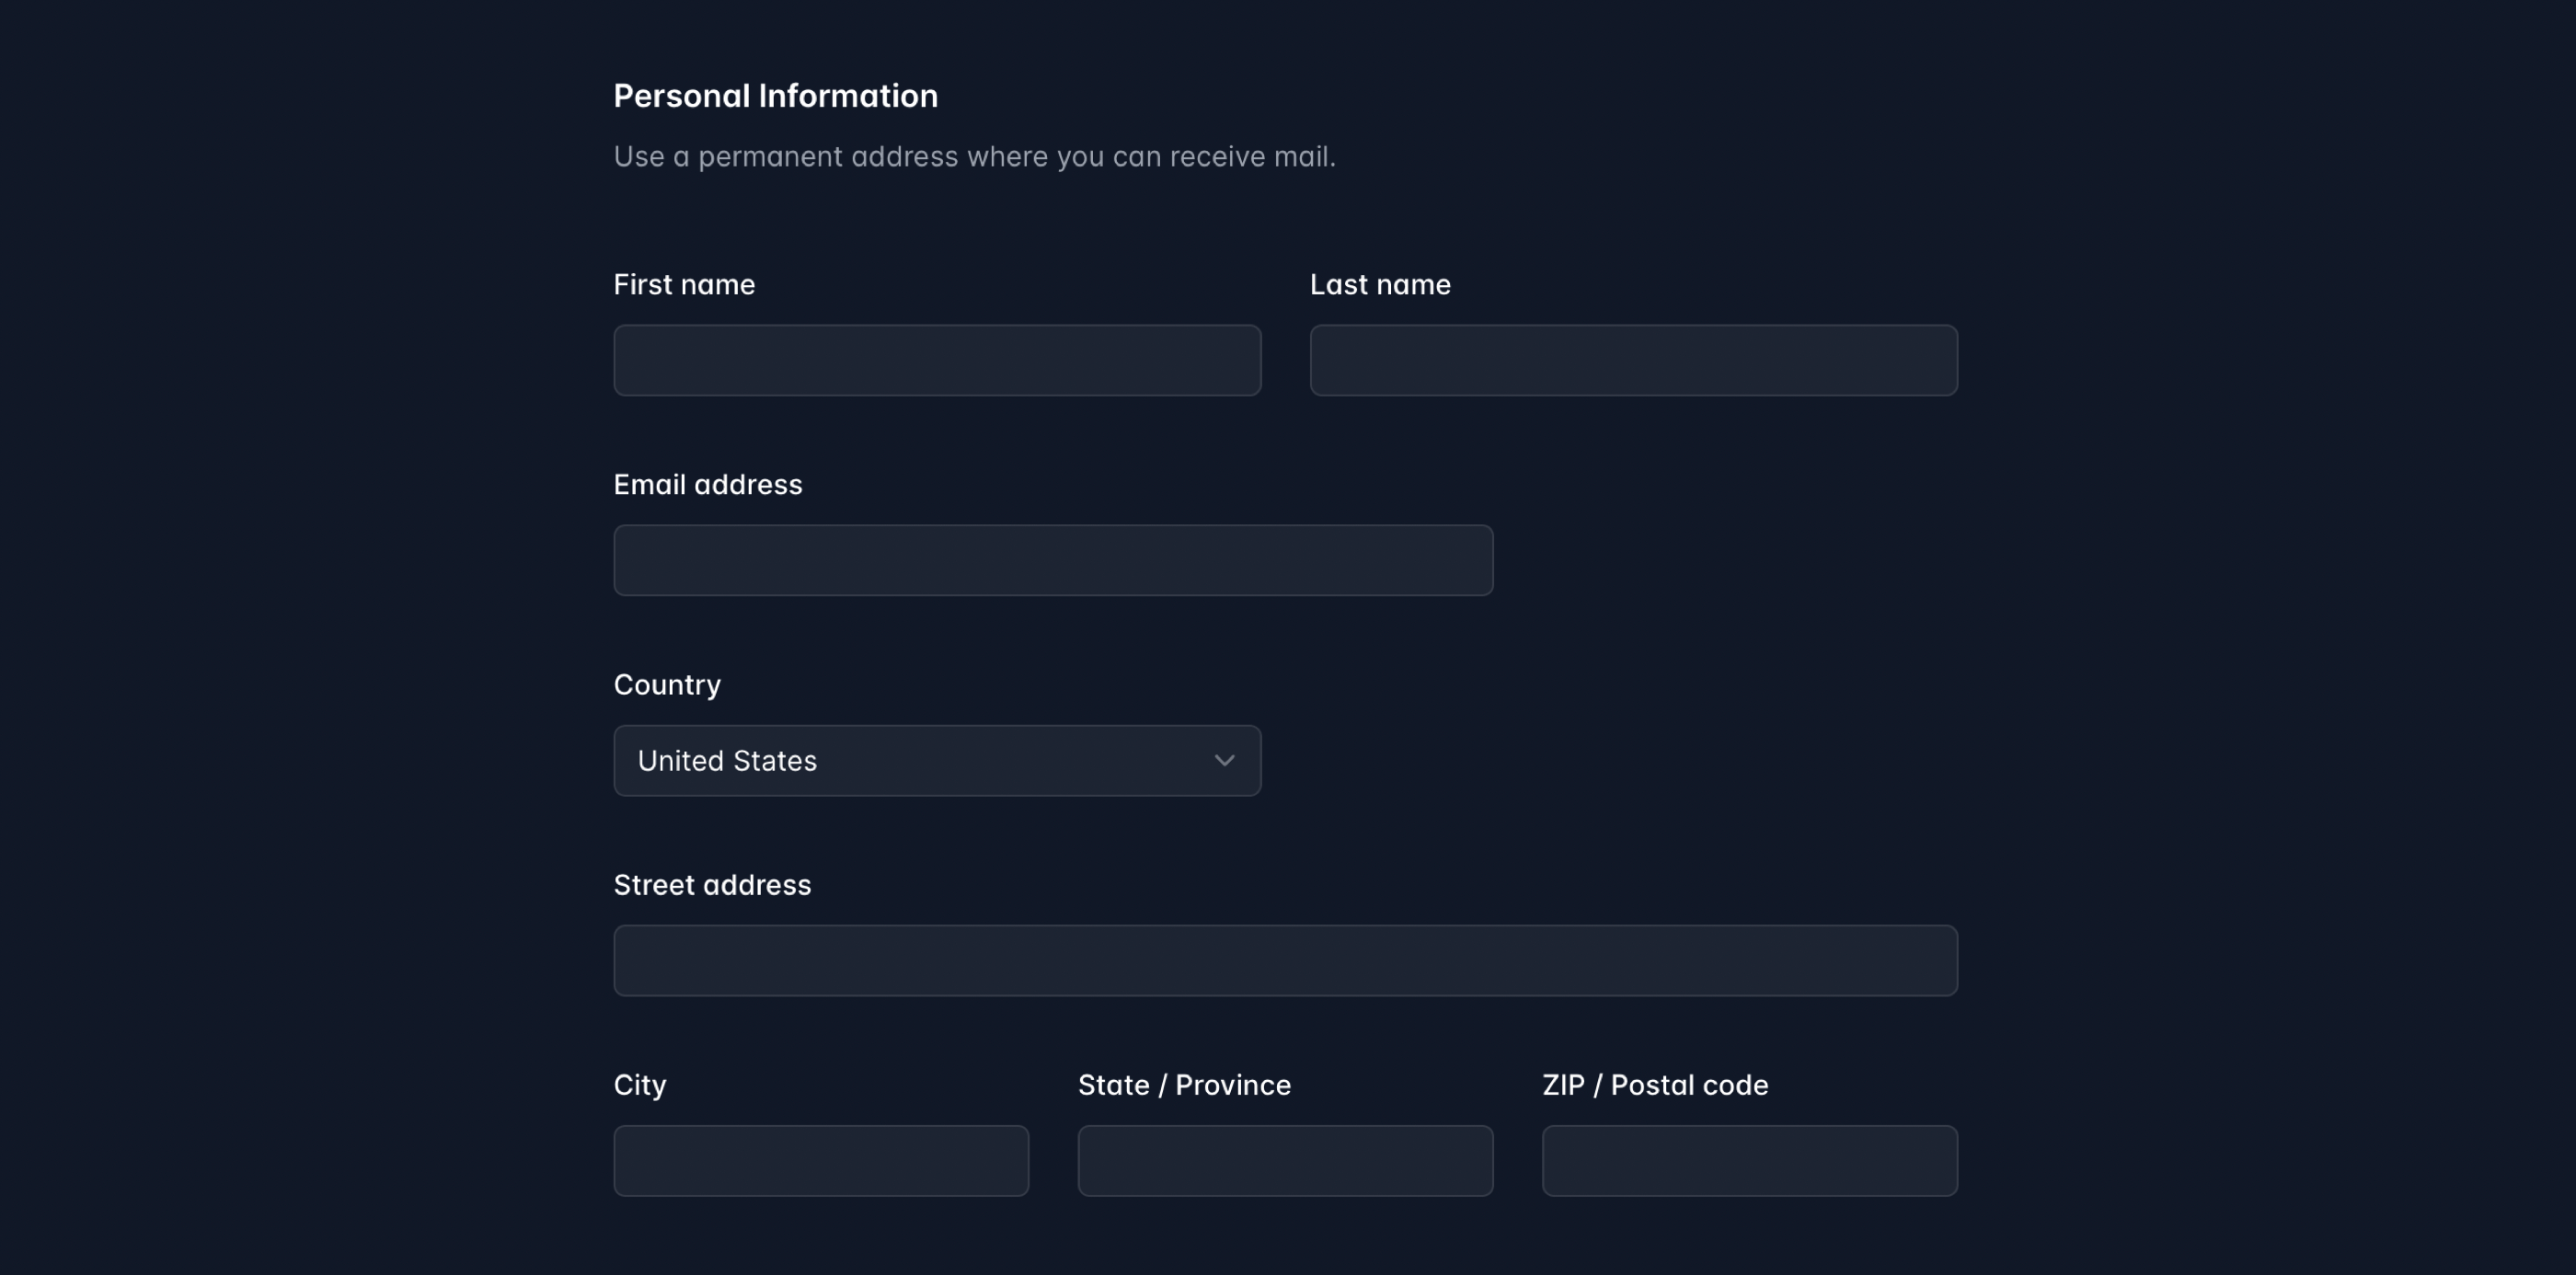Click the "Personal Information" heading

click(x=776, y=96)
